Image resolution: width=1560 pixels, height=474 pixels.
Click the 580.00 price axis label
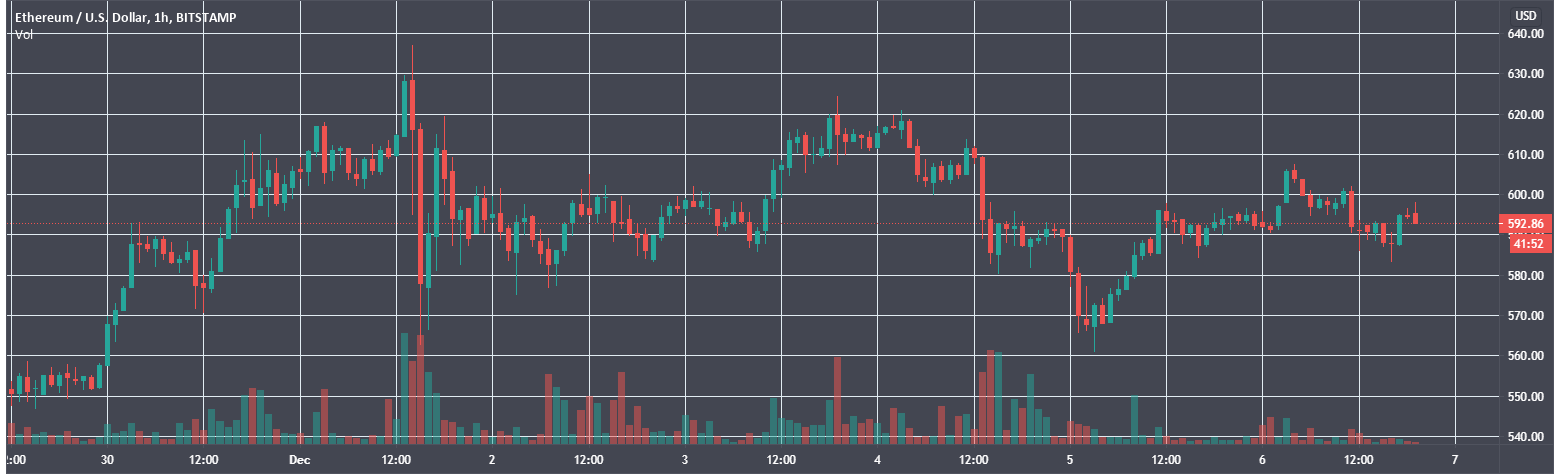coord(1526,276)
